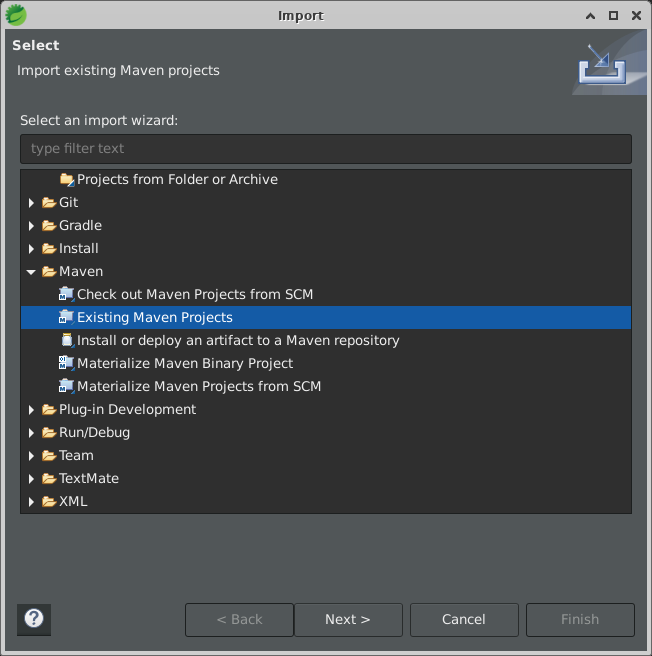
Task: Click the Cancel button
Action: (x=464, y=620)
